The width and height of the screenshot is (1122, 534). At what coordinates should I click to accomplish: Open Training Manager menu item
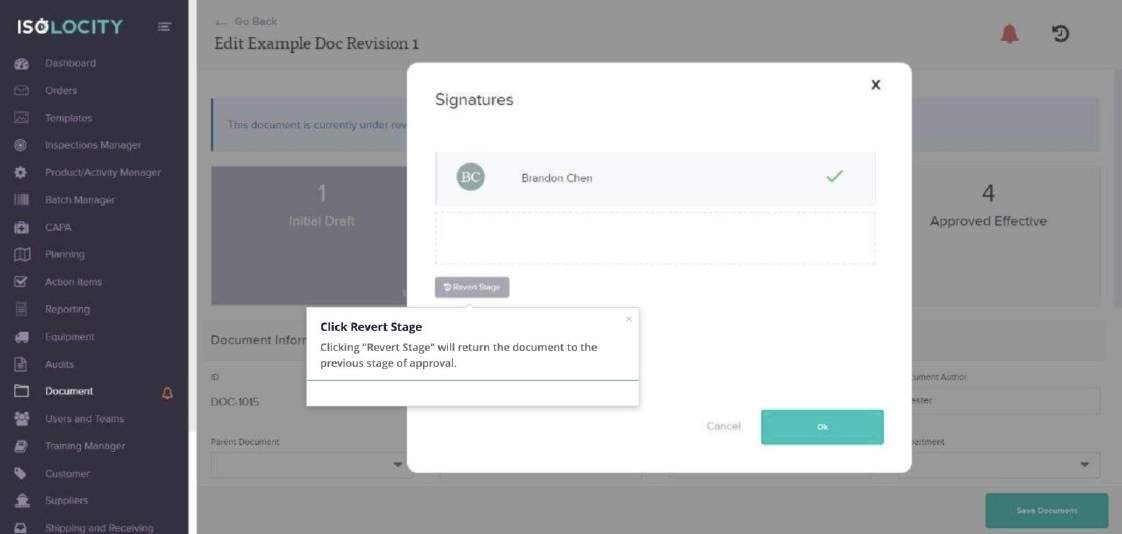point(84,446)
